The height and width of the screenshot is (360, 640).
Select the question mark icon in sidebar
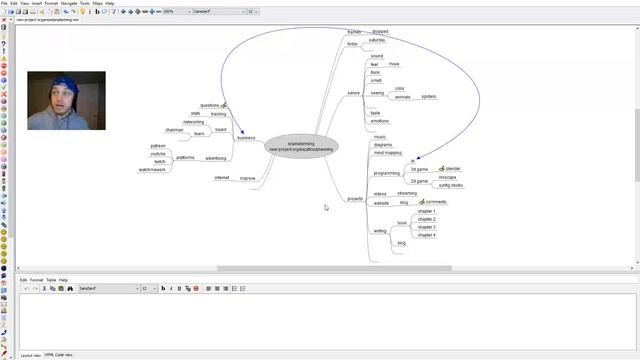click(x=4, y=43)
